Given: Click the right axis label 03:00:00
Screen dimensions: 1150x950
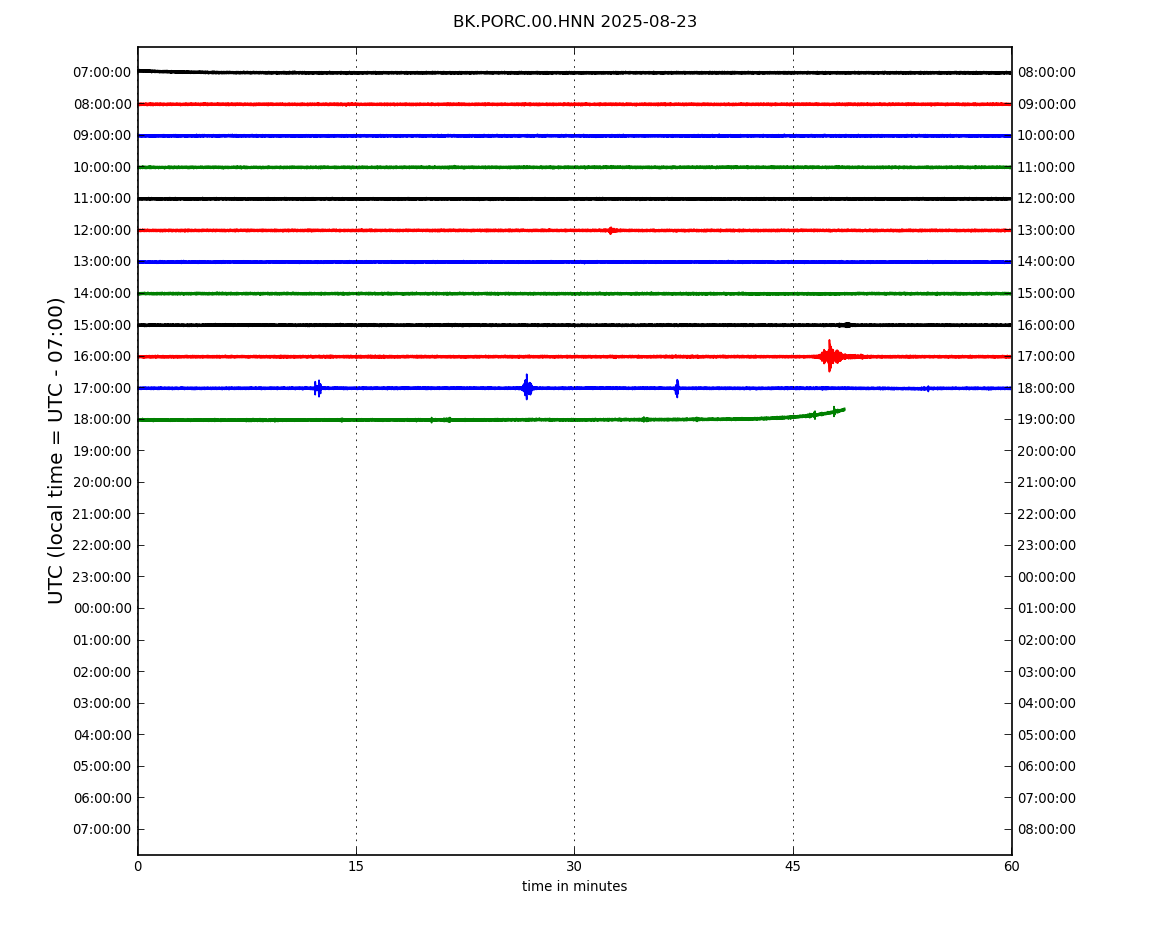Looking at the screenshot, I should (1047, 672).
